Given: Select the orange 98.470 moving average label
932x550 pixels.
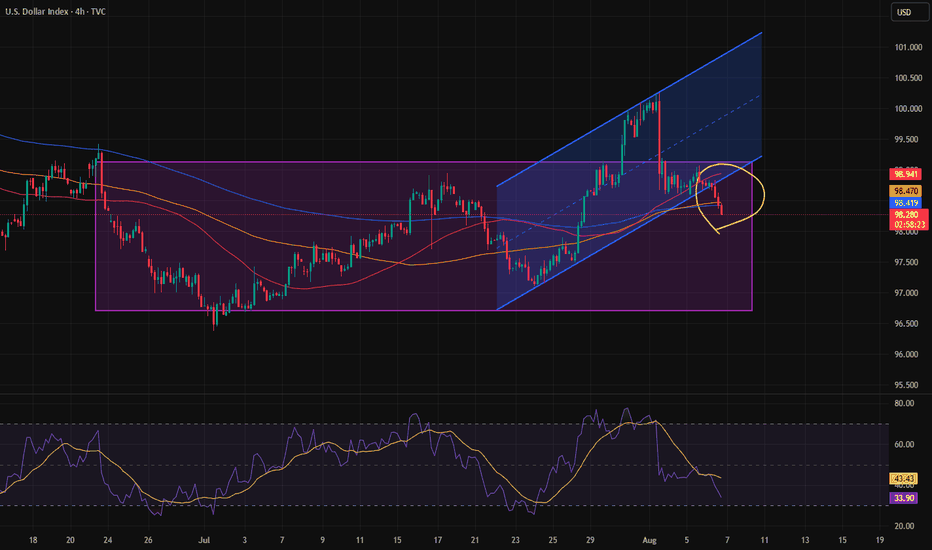Looking at the screenshot, I should 905,191.
